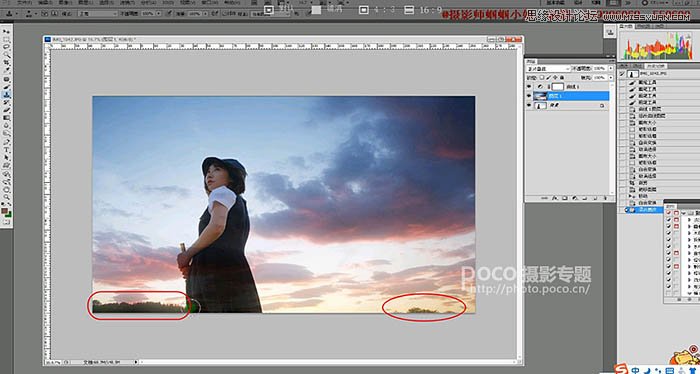Image resolution: width=700 pixels, height=374 pixels.
Task: Select the Eraser tool
Action: click(8, 110)
